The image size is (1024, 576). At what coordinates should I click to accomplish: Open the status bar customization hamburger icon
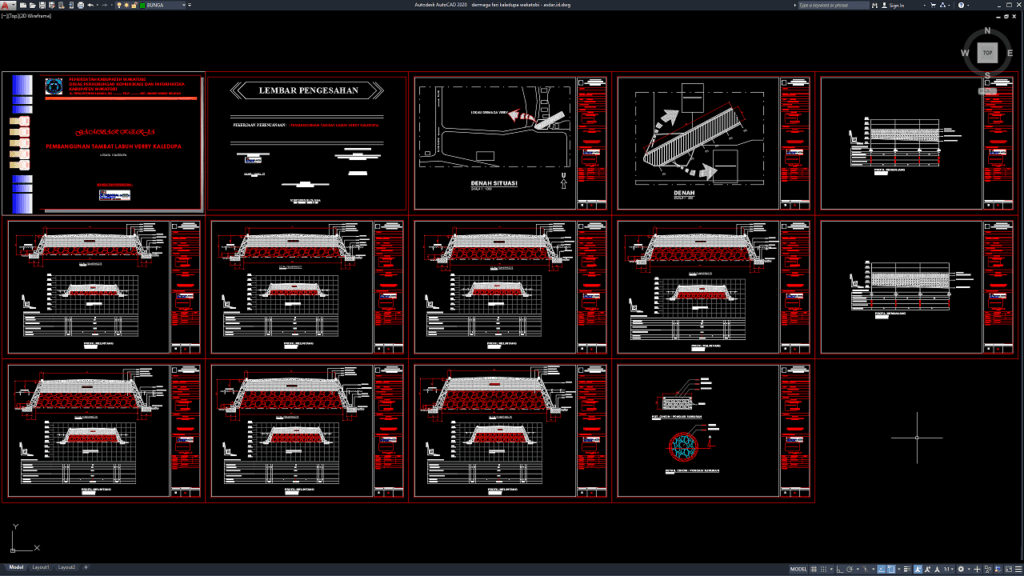click(x=1017, y=568)
